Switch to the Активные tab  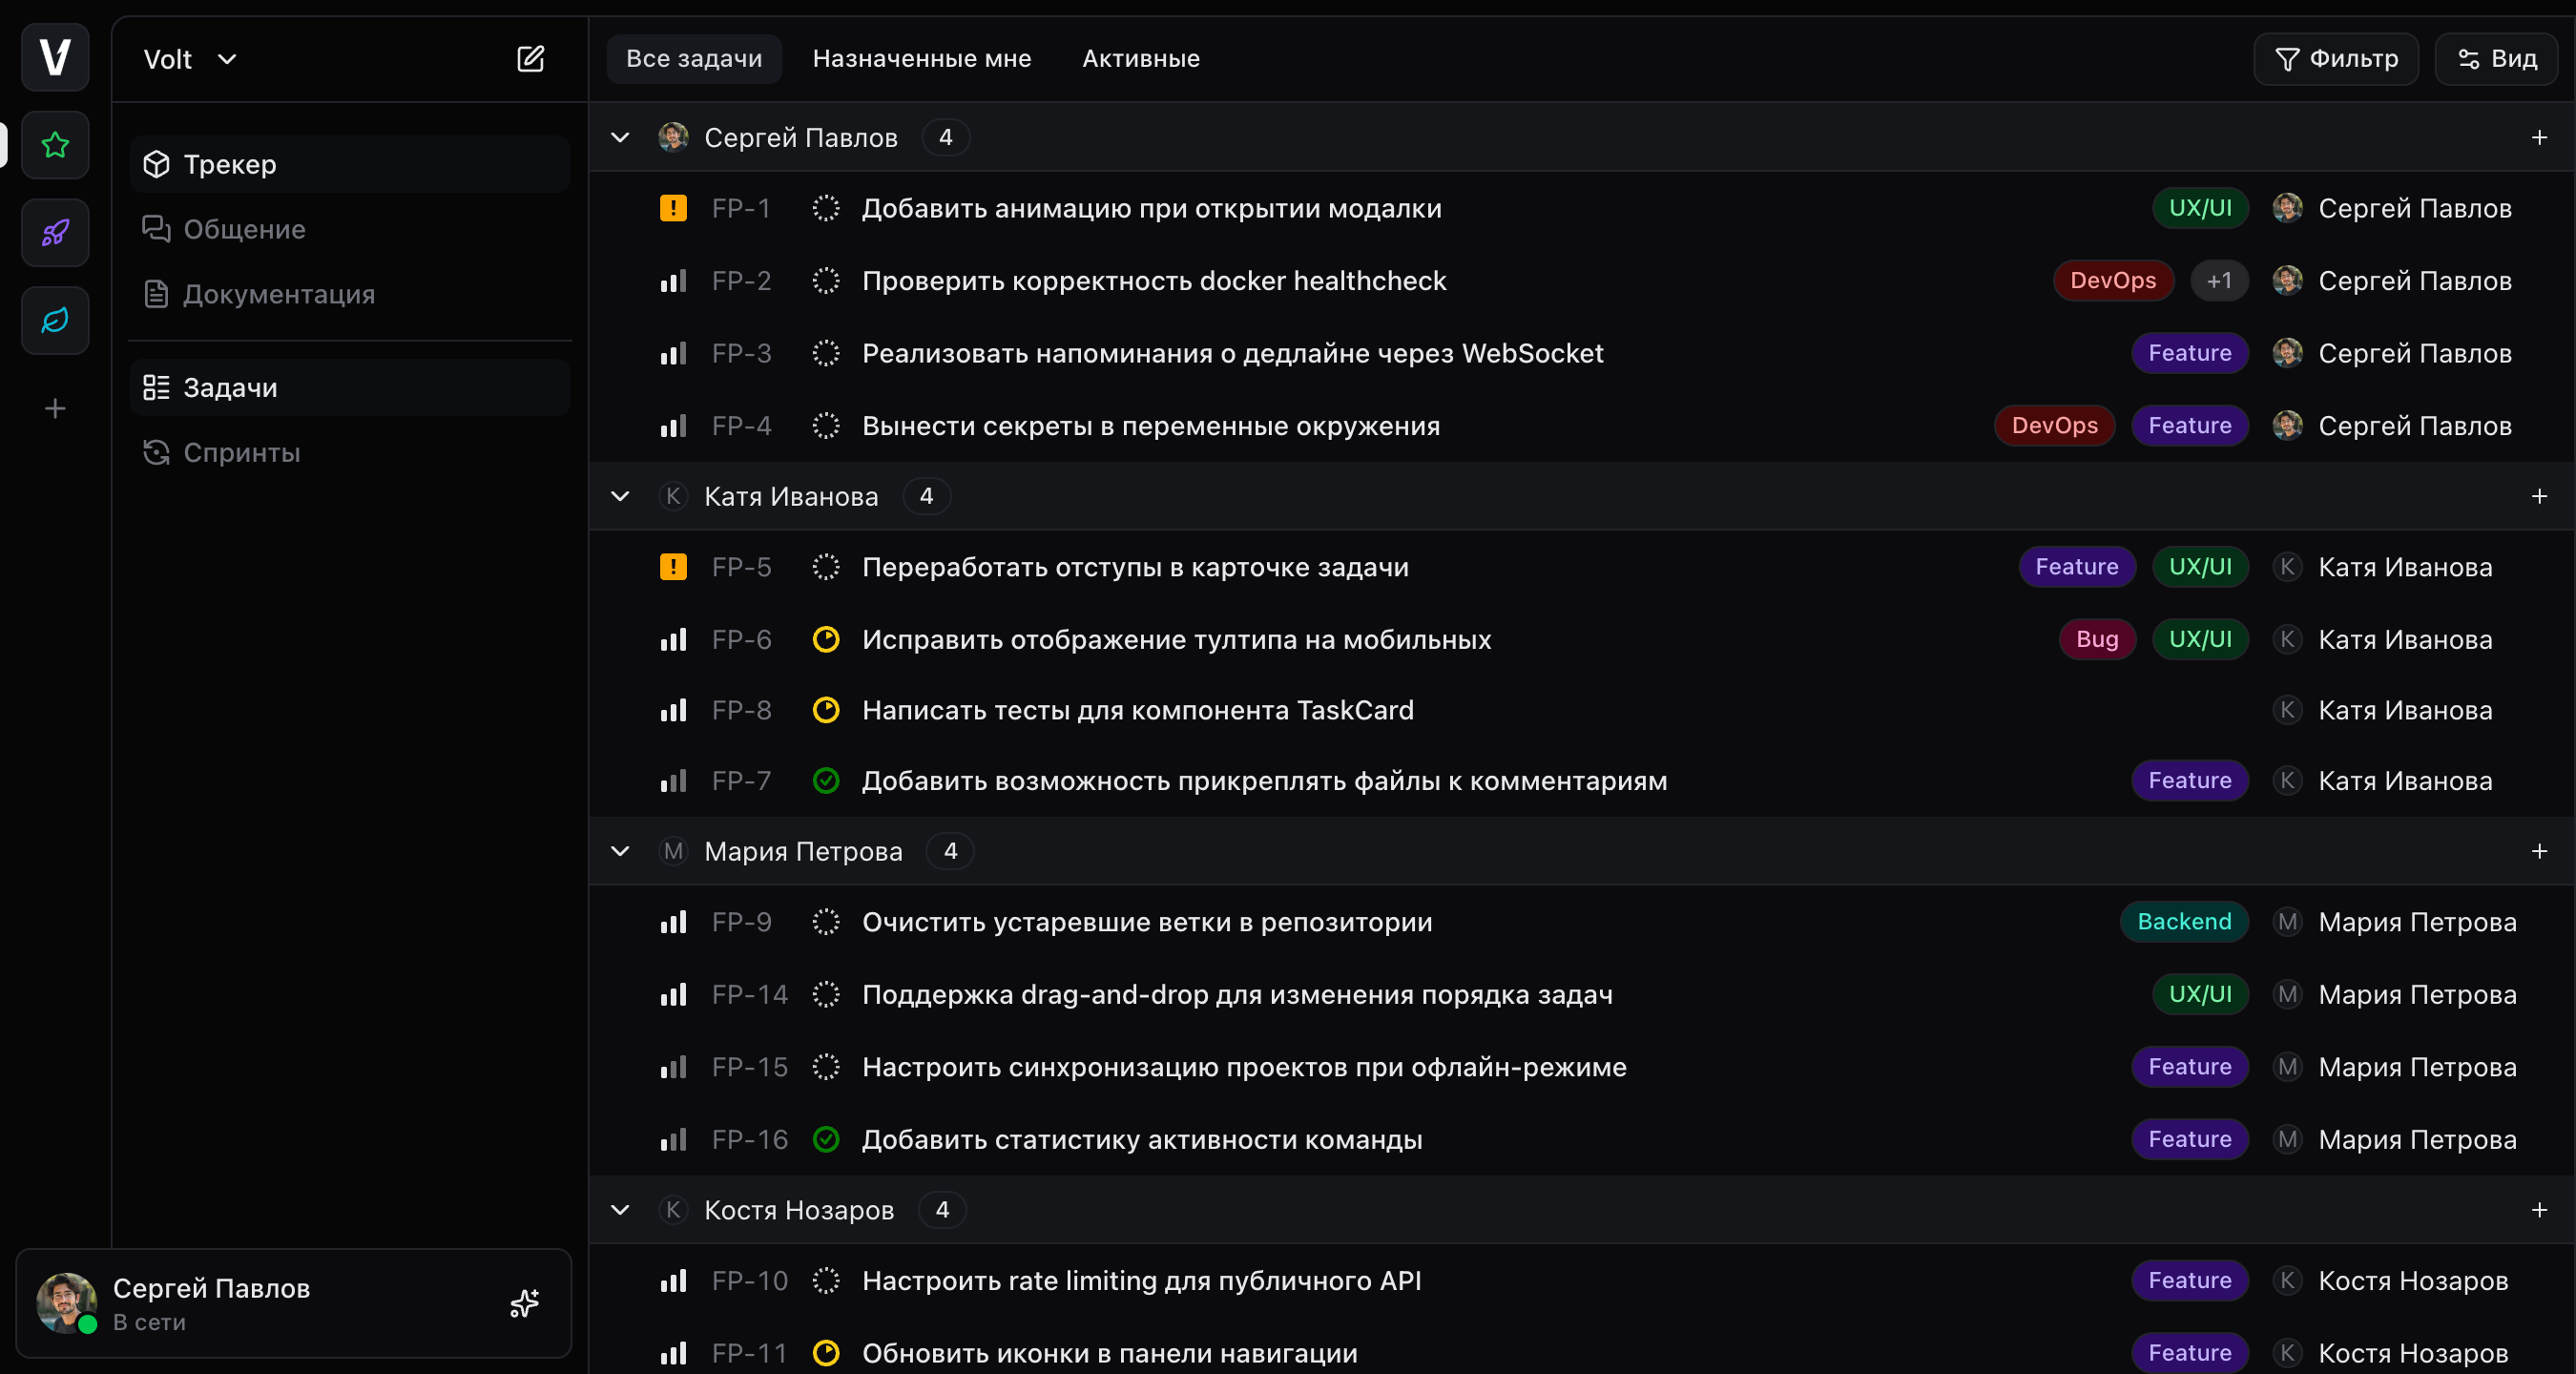coord(1140,58)
